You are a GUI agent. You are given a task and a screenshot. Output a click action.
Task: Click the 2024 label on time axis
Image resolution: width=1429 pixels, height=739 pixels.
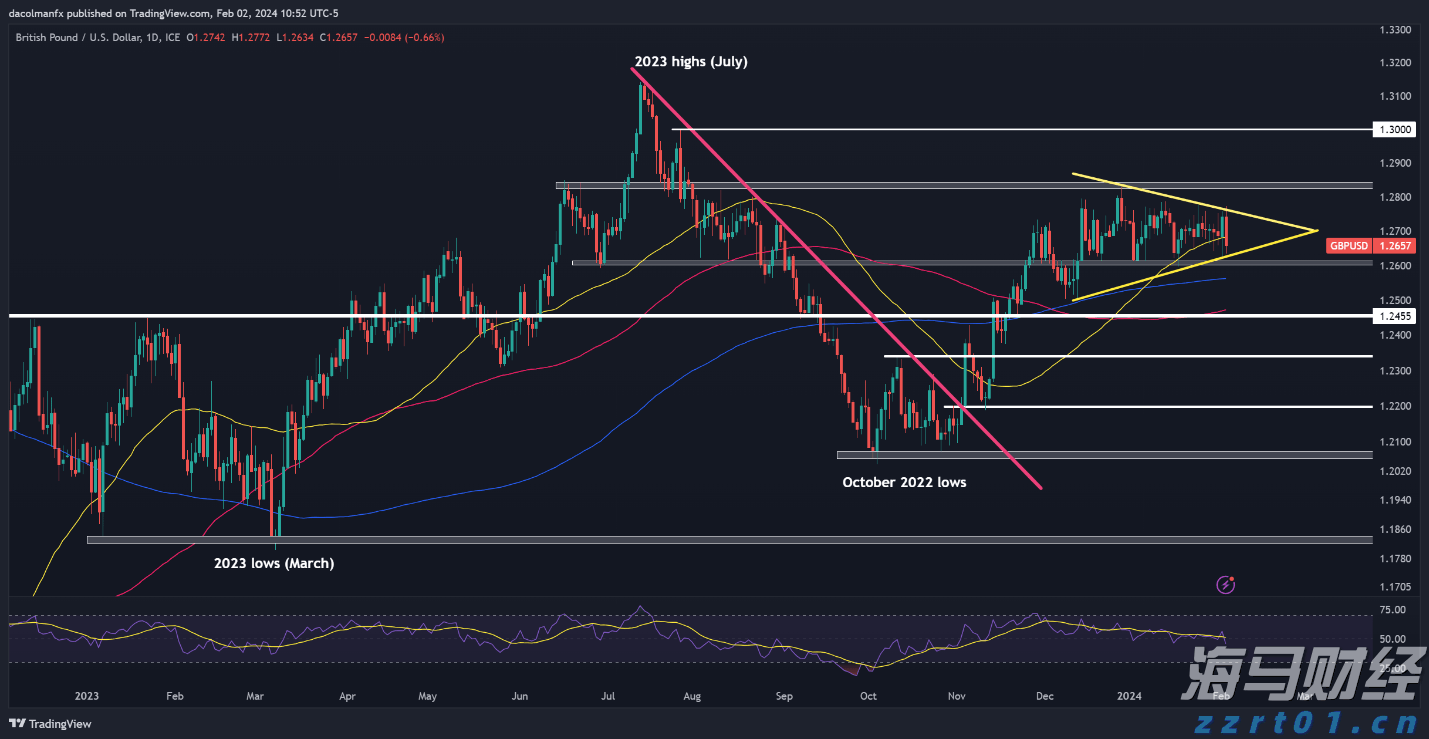coord(1129,695)
